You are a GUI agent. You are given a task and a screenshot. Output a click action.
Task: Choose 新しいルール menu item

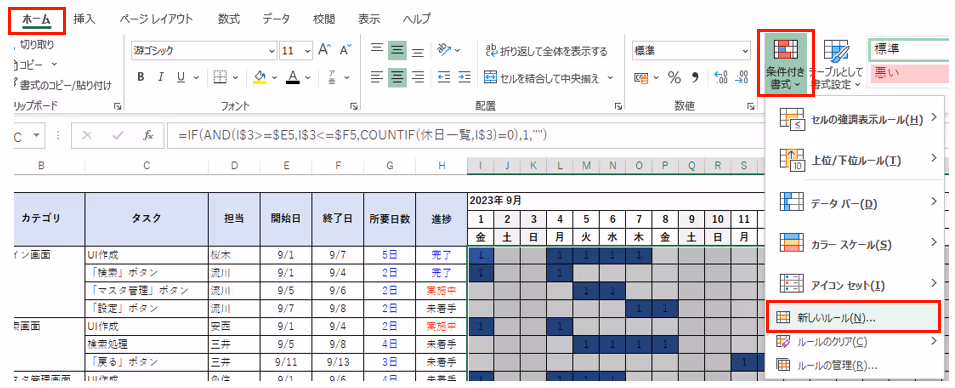pos(853,317)
